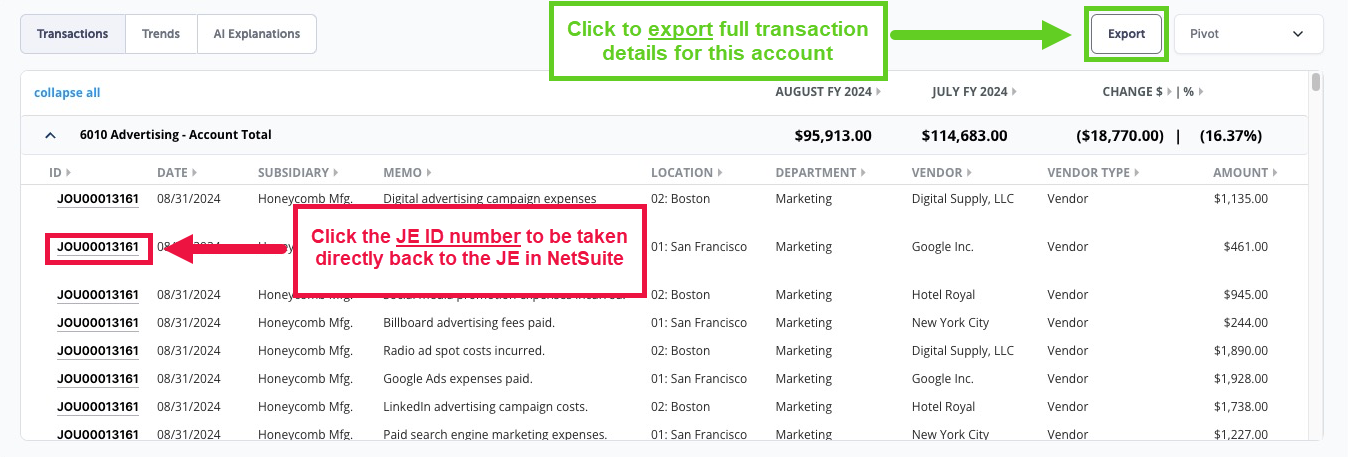Click the collapse all link
The width and height of the screenshot is (1348, 457).
point(67,93)
